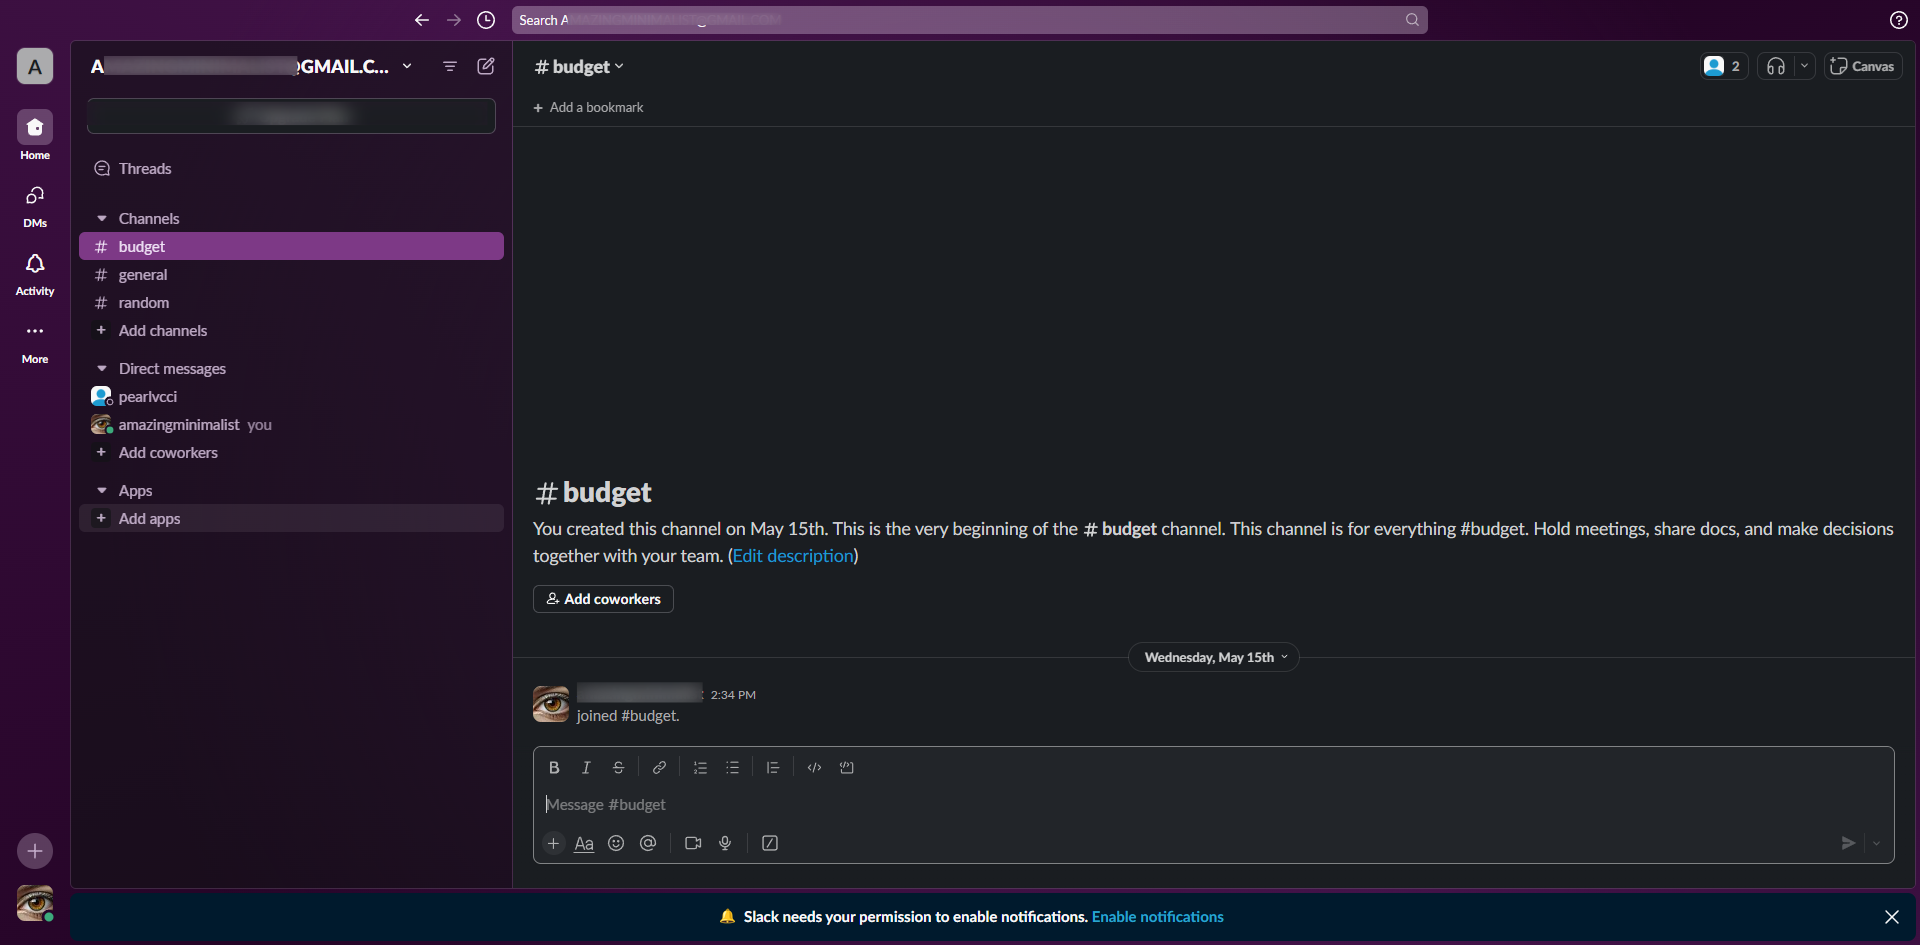Open Threads in sidebar
This screenshot has height=945, width=1920.
click(291, 168)
